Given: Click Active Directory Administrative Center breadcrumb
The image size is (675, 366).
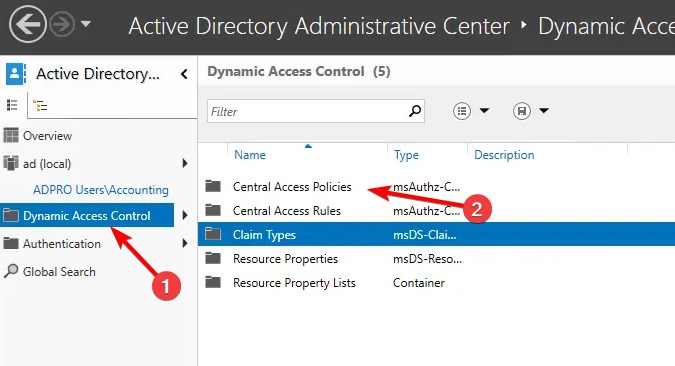Looking at the screenshot, I should point(319,26).
